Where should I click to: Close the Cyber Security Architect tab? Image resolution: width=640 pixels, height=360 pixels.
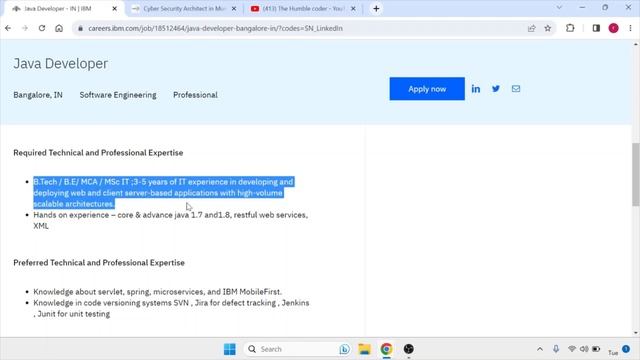(234, 9)
